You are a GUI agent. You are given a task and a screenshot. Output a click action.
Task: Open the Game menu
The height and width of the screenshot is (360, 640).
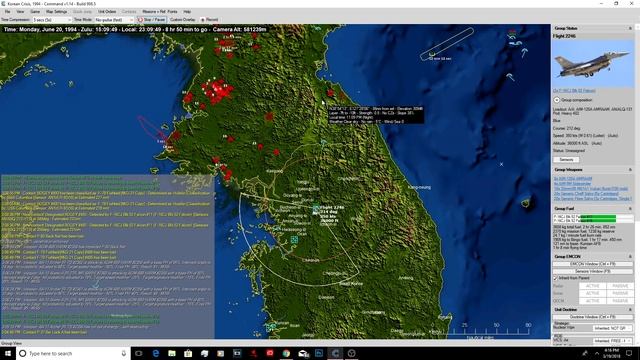click(35, 11)
